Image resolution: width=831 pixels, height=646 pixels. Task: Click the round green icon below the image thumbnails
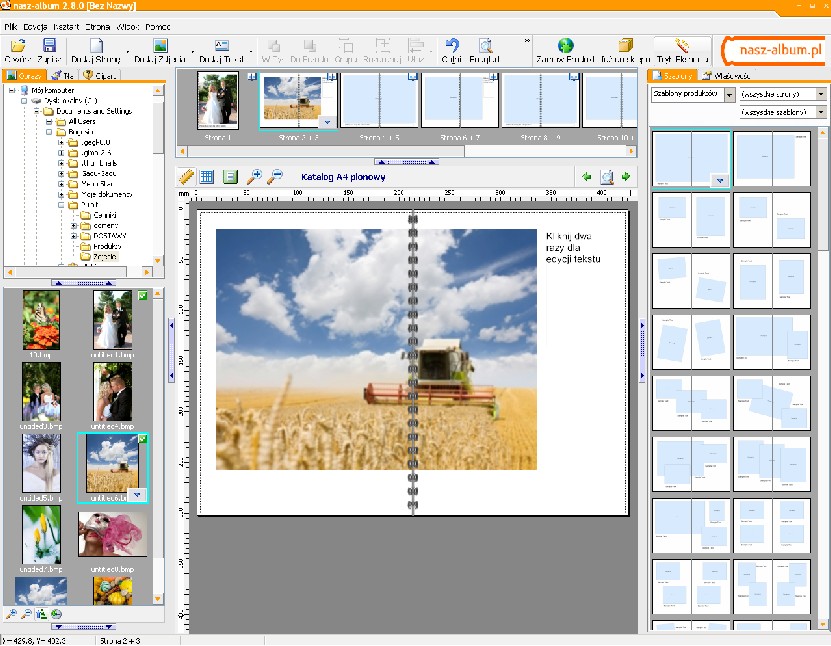click(x=56, y=614)
